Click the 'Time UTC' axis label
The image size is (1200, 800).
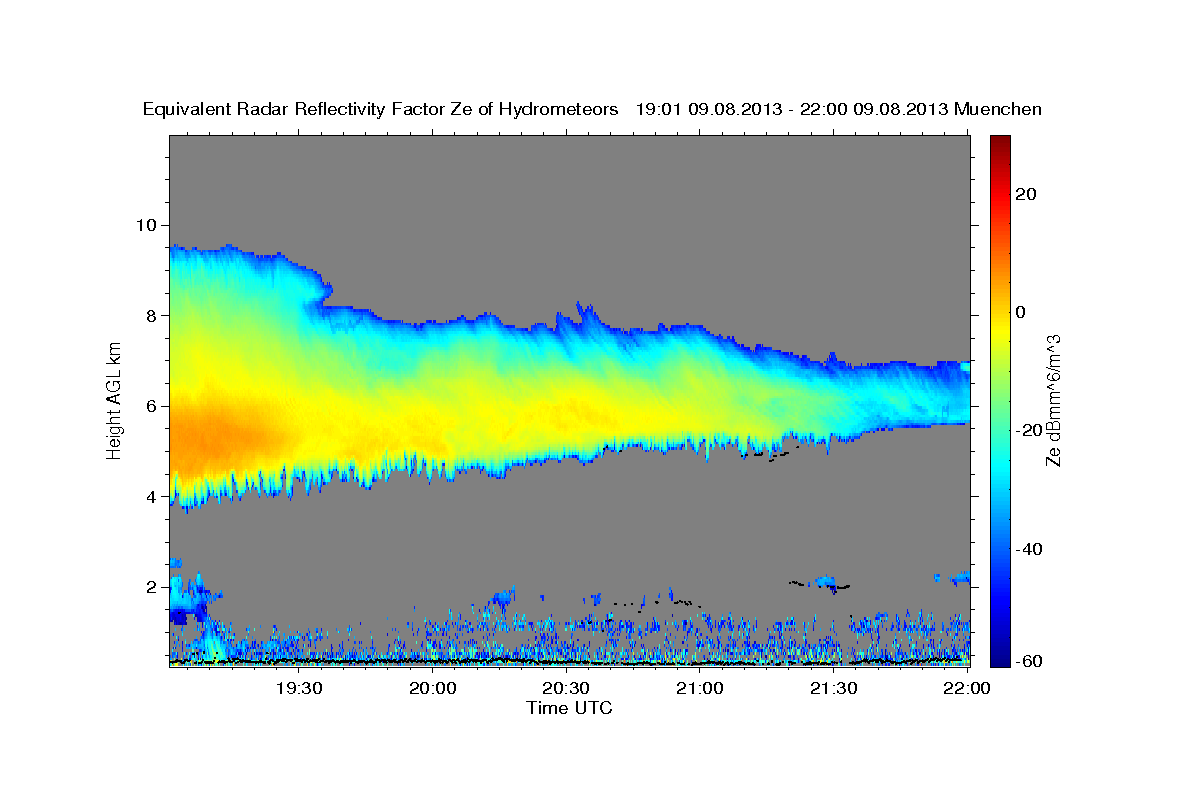click(569, 708)
